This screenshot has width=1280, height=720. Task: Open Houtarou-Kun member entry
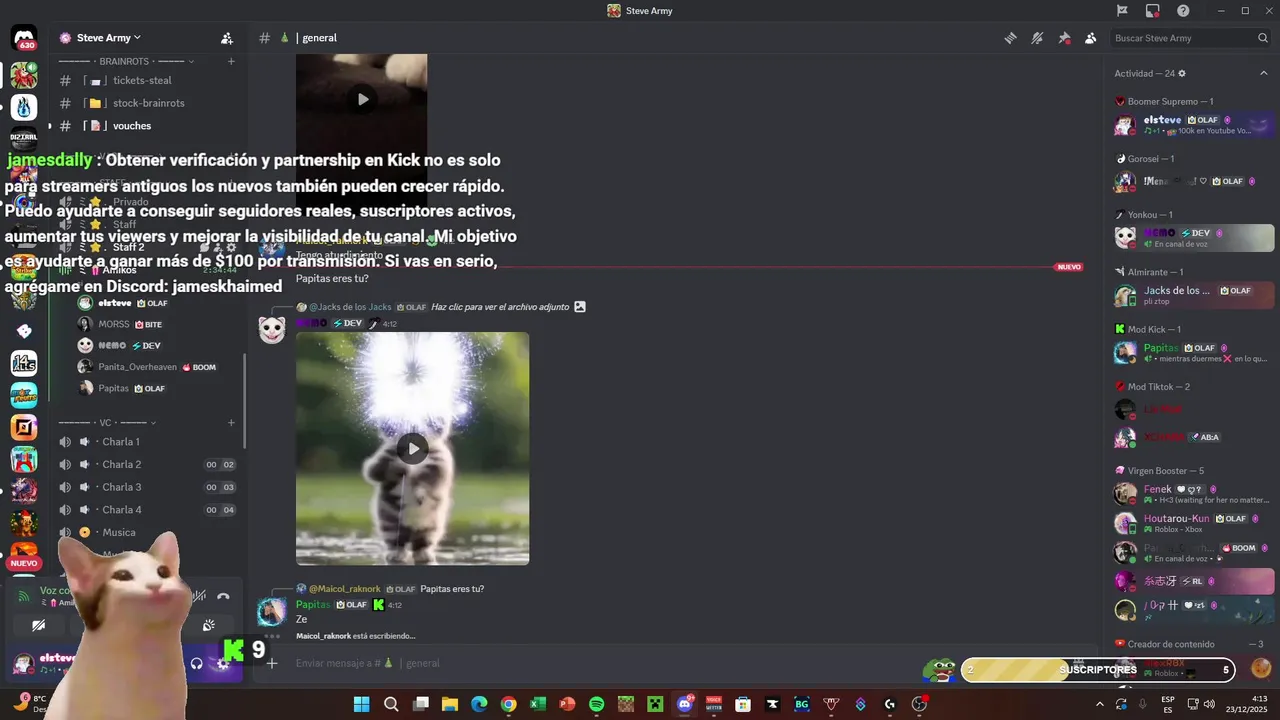click(x=1195, y=523)
